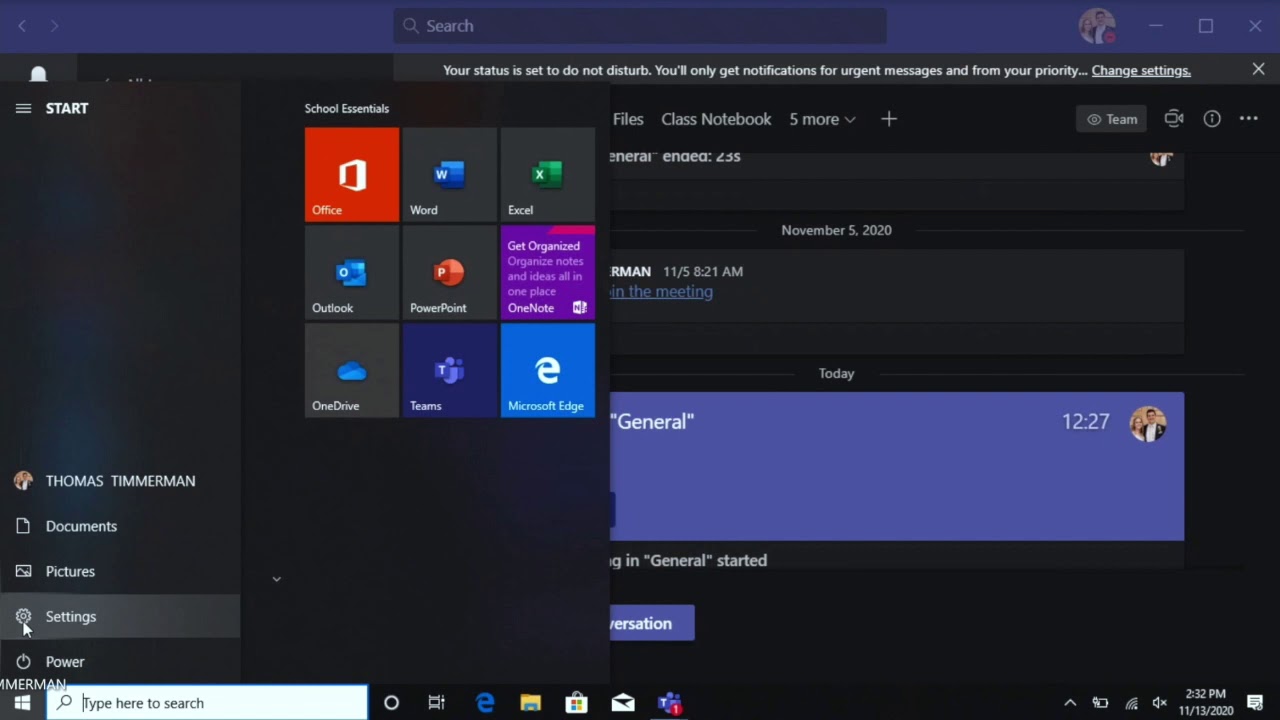This screenshot has height=720, width=1280.
Task: Open the THOMAS TIMMERMAN user account menu
Action: (x=120, y=481)
